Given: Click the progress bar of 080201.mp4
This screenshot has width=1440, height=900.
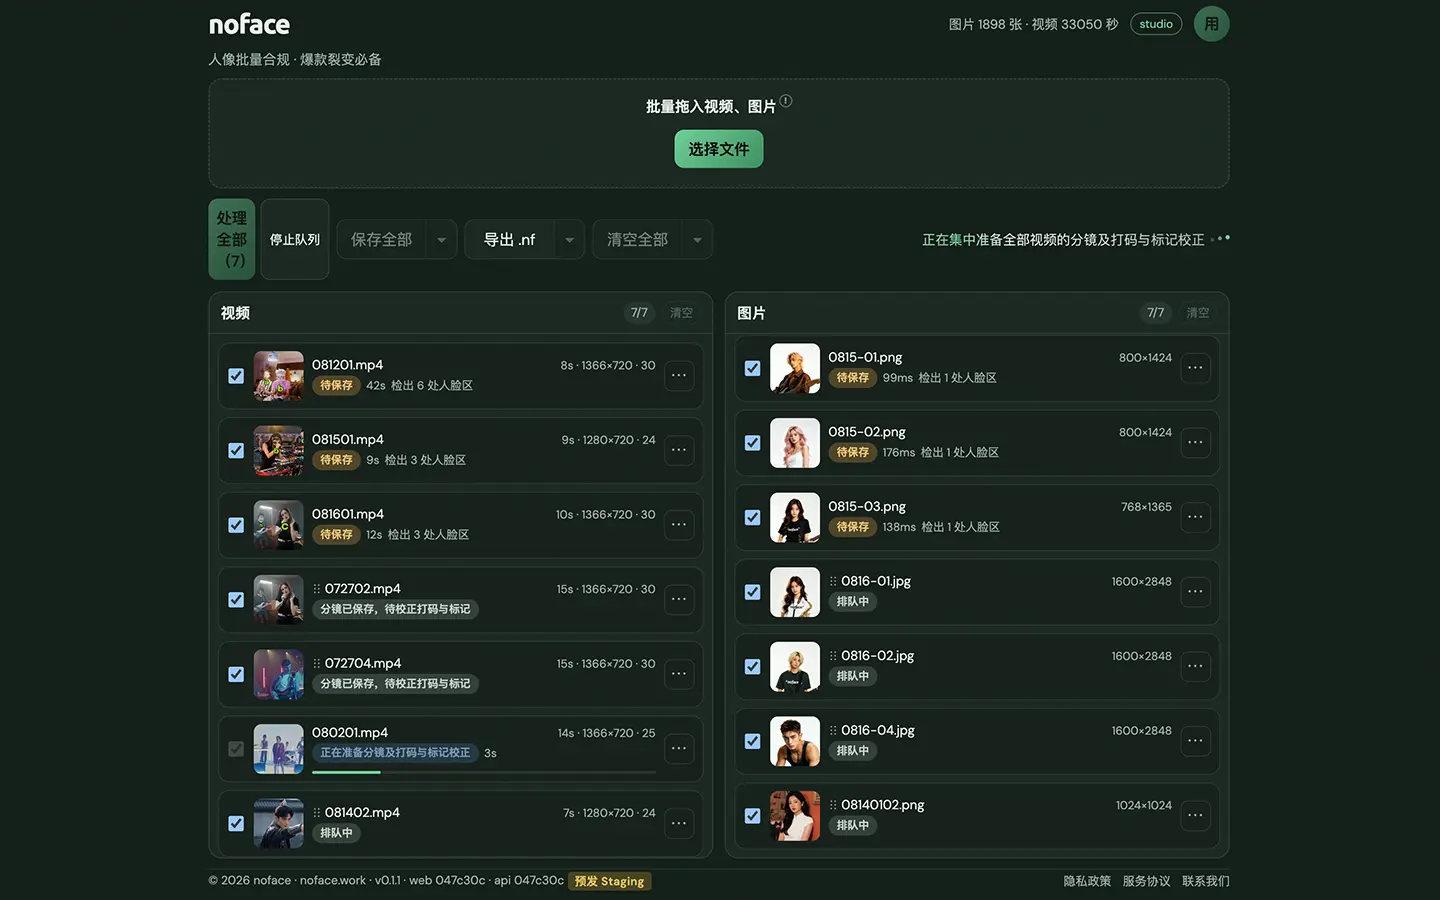Looking at the screenshot, I should click(x=484, y=772).
